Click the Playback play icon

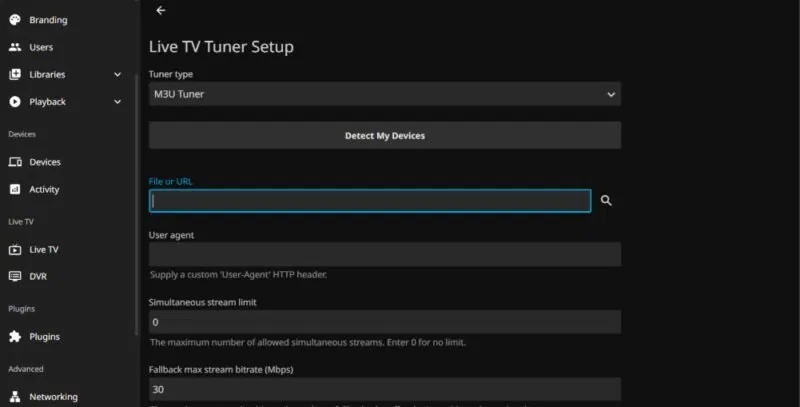click(x=15, y=101)
